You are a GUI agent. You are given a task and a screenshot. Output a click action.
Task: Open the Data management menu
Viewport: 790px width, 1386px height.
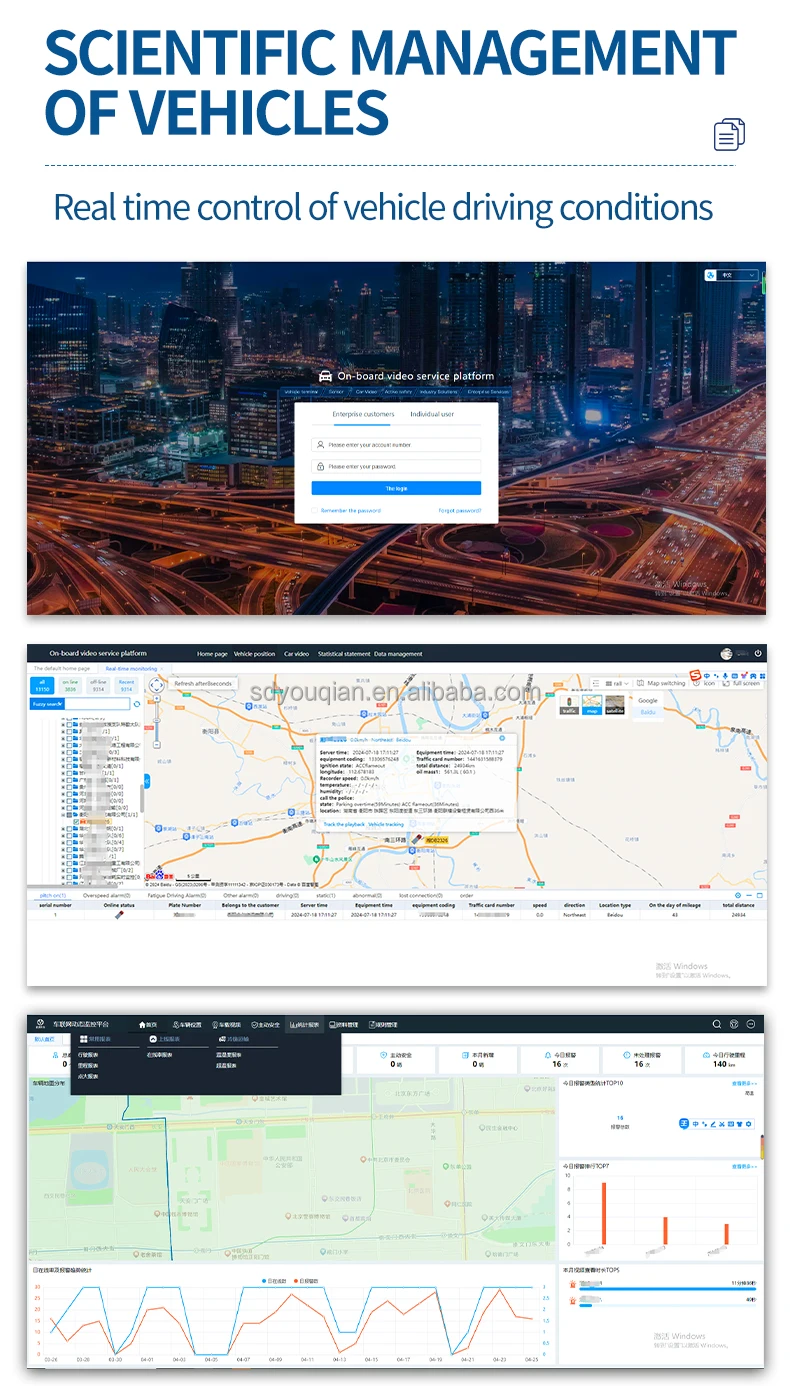point(398,654)
